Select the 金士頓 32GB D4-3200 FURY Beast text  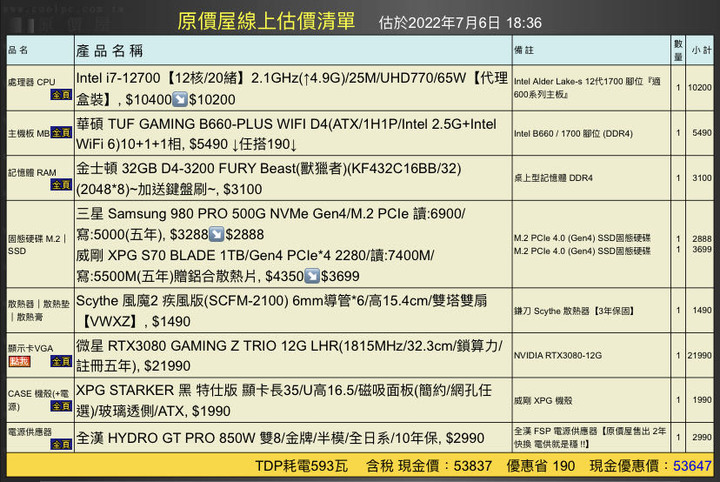(x=269, y=179)
